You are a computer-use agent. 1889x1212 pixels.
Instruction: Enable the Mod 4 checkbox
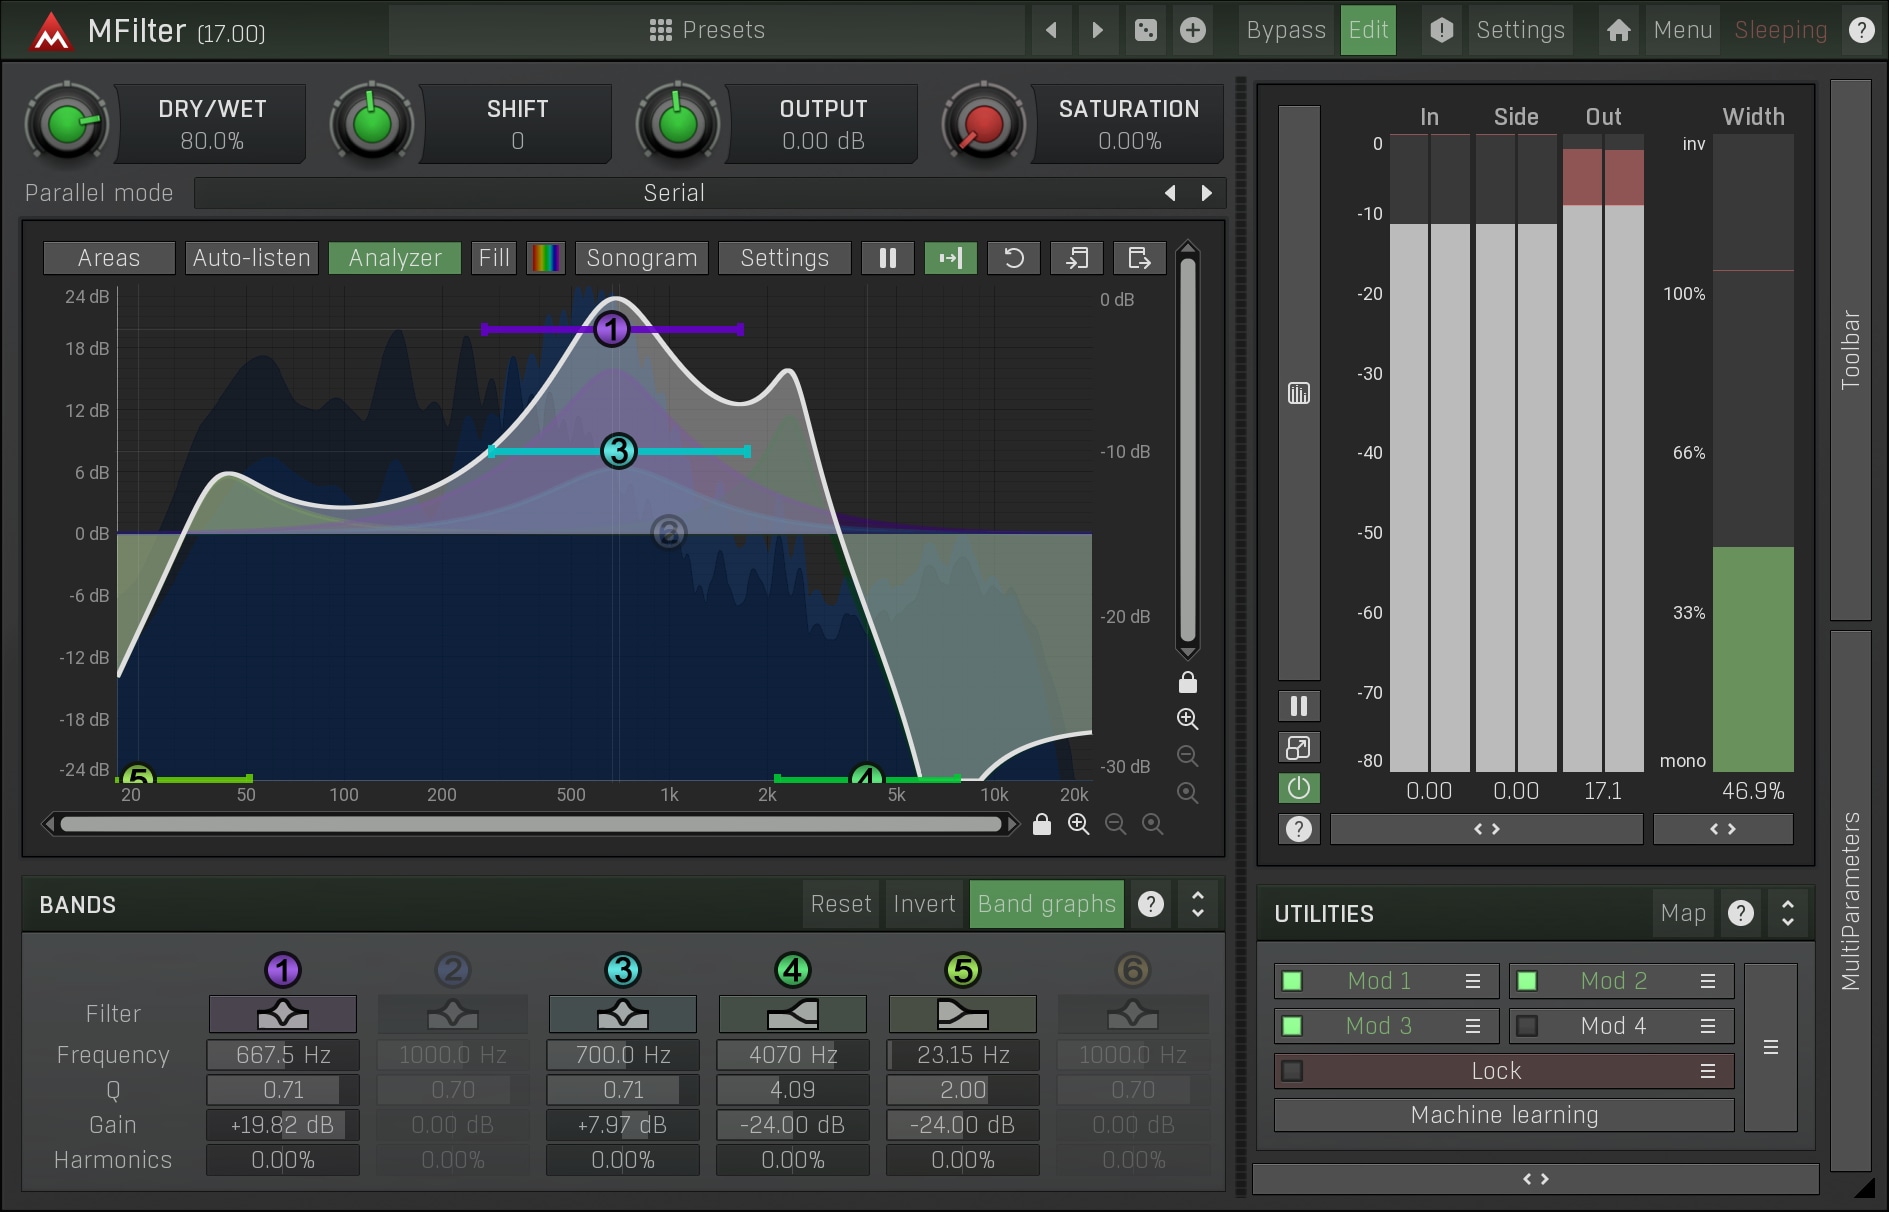pos(1527,1026)
